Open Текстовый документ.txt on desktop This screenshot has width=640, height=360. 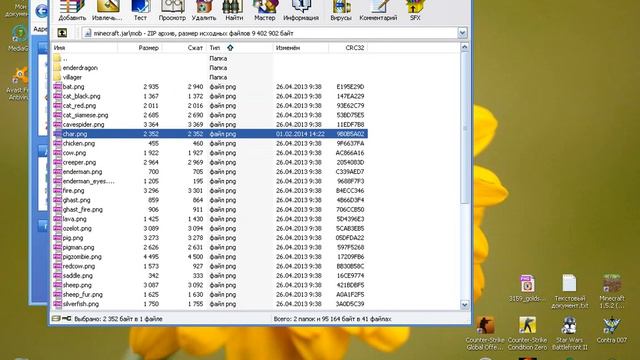click(x=569, y=291)
